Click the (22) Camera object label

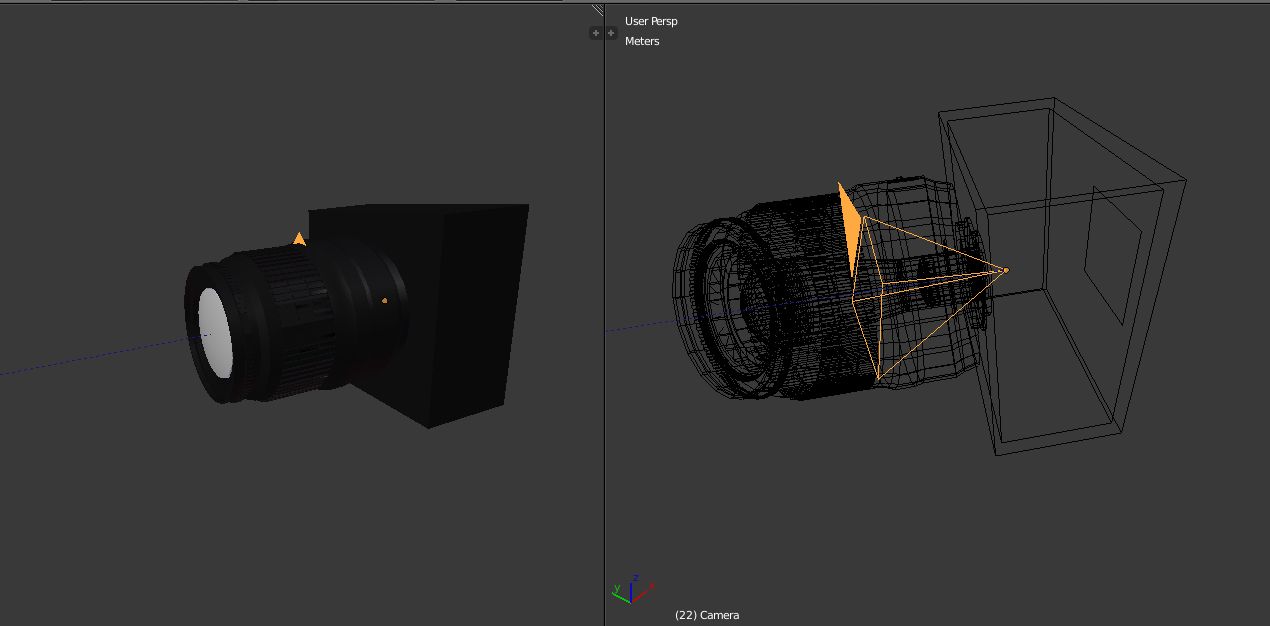coord(707,615)
